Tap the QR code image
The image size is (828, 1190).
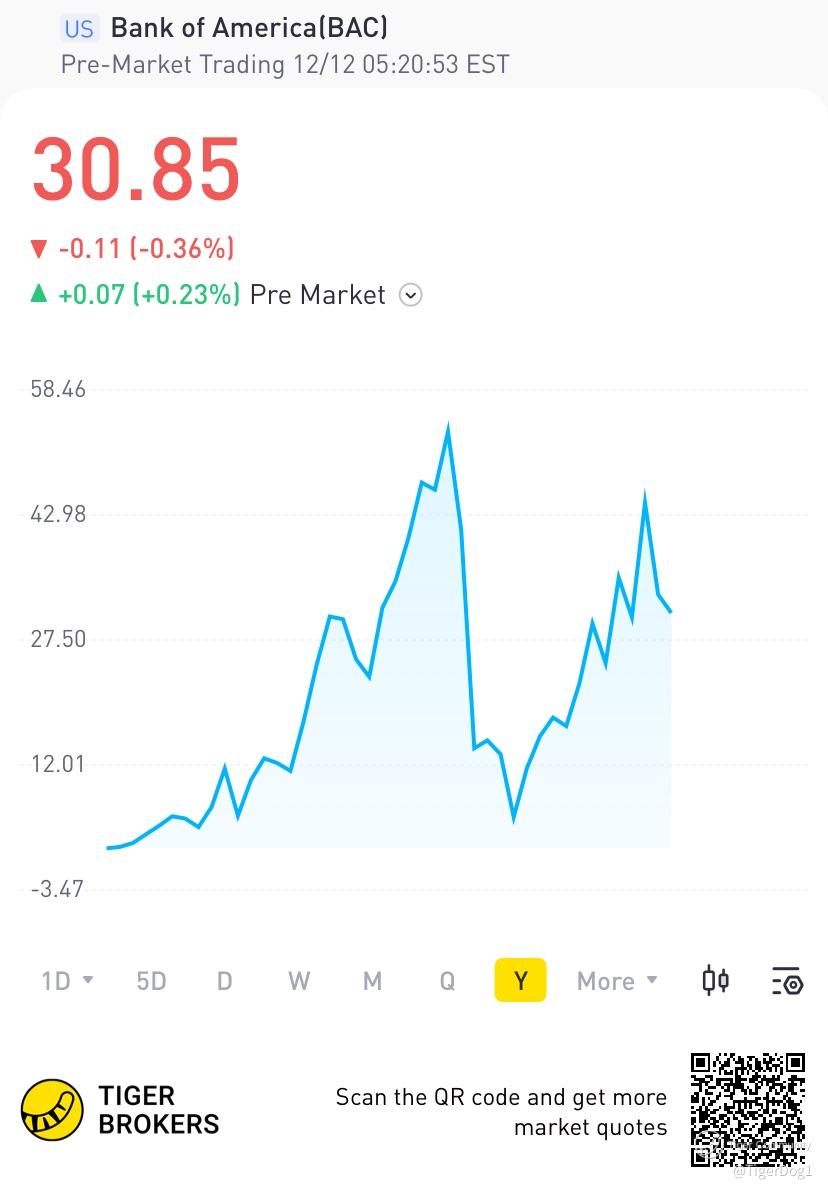point(747,1109)
